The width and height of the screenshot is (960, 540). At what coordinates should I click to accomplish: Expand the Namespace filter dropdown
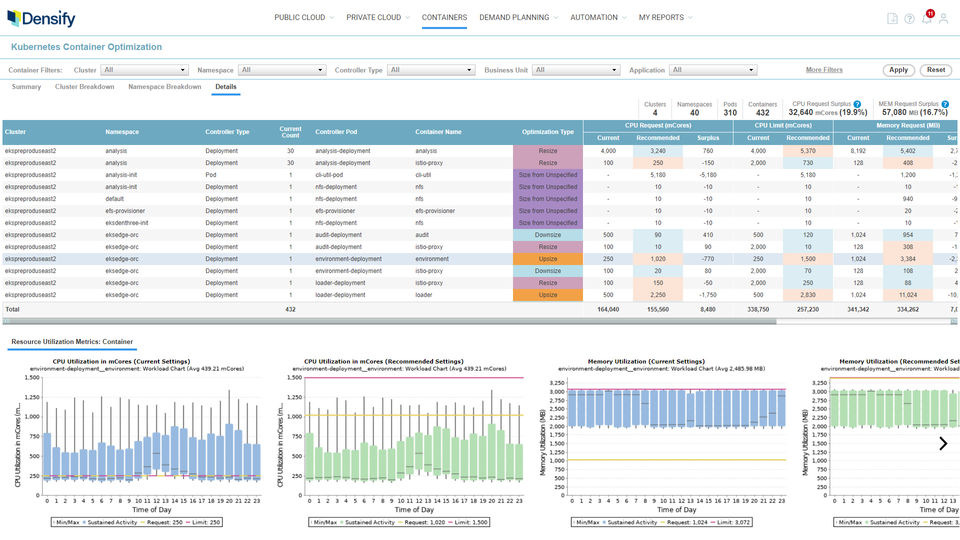[282, 70]
